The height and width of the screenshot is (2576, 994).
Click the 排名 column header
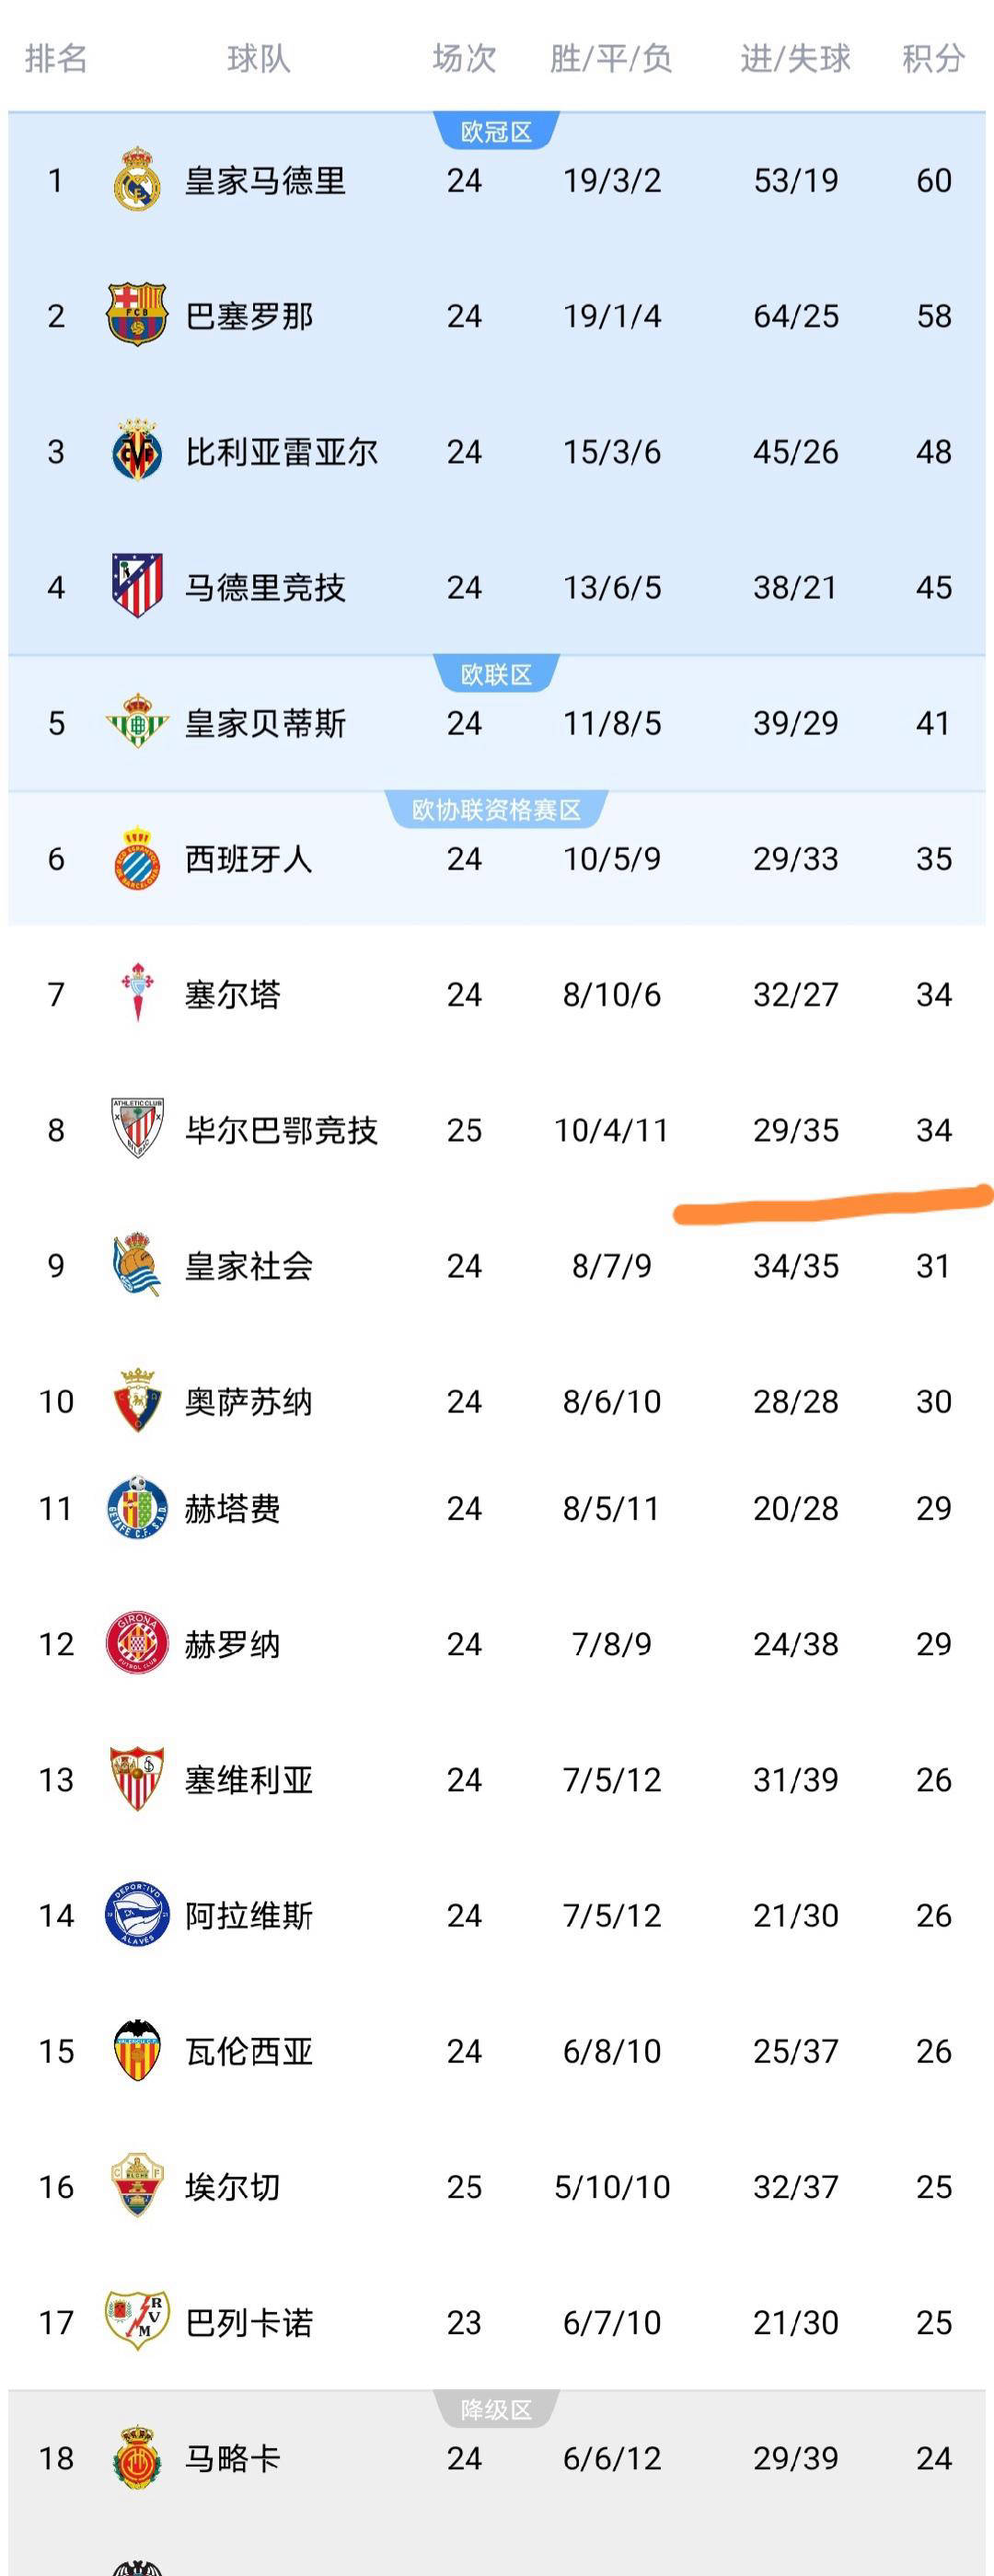56,59
